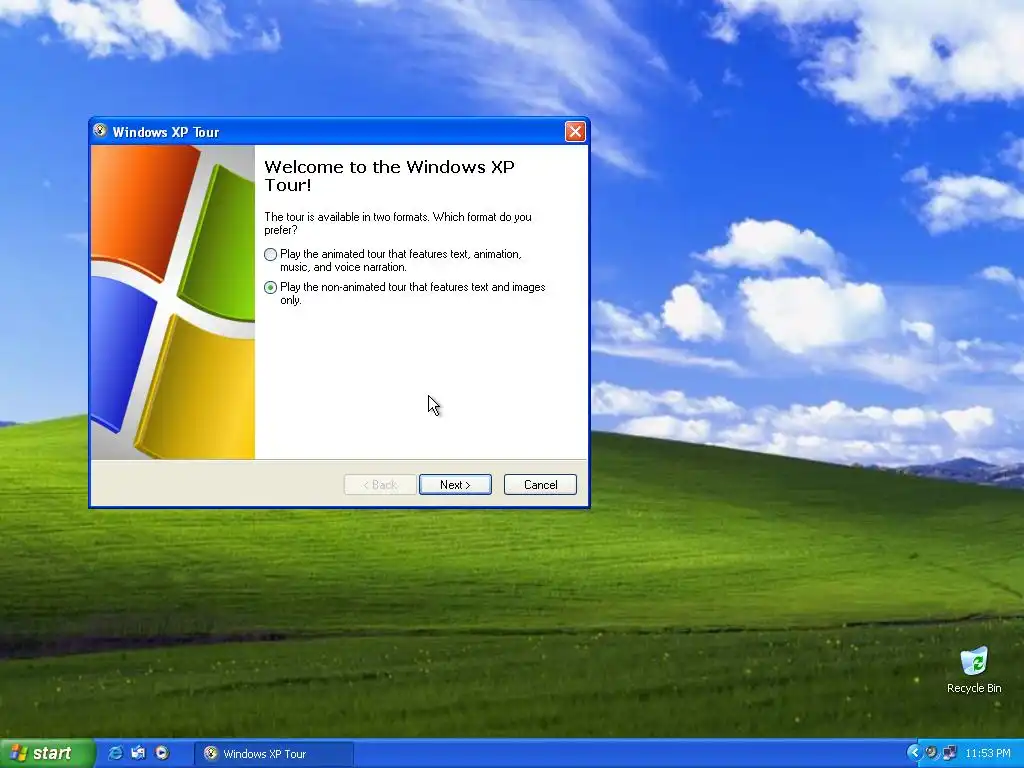Open the Start menu
The width and height of the screenshot is (1024, 768).
tap(46, 754)
